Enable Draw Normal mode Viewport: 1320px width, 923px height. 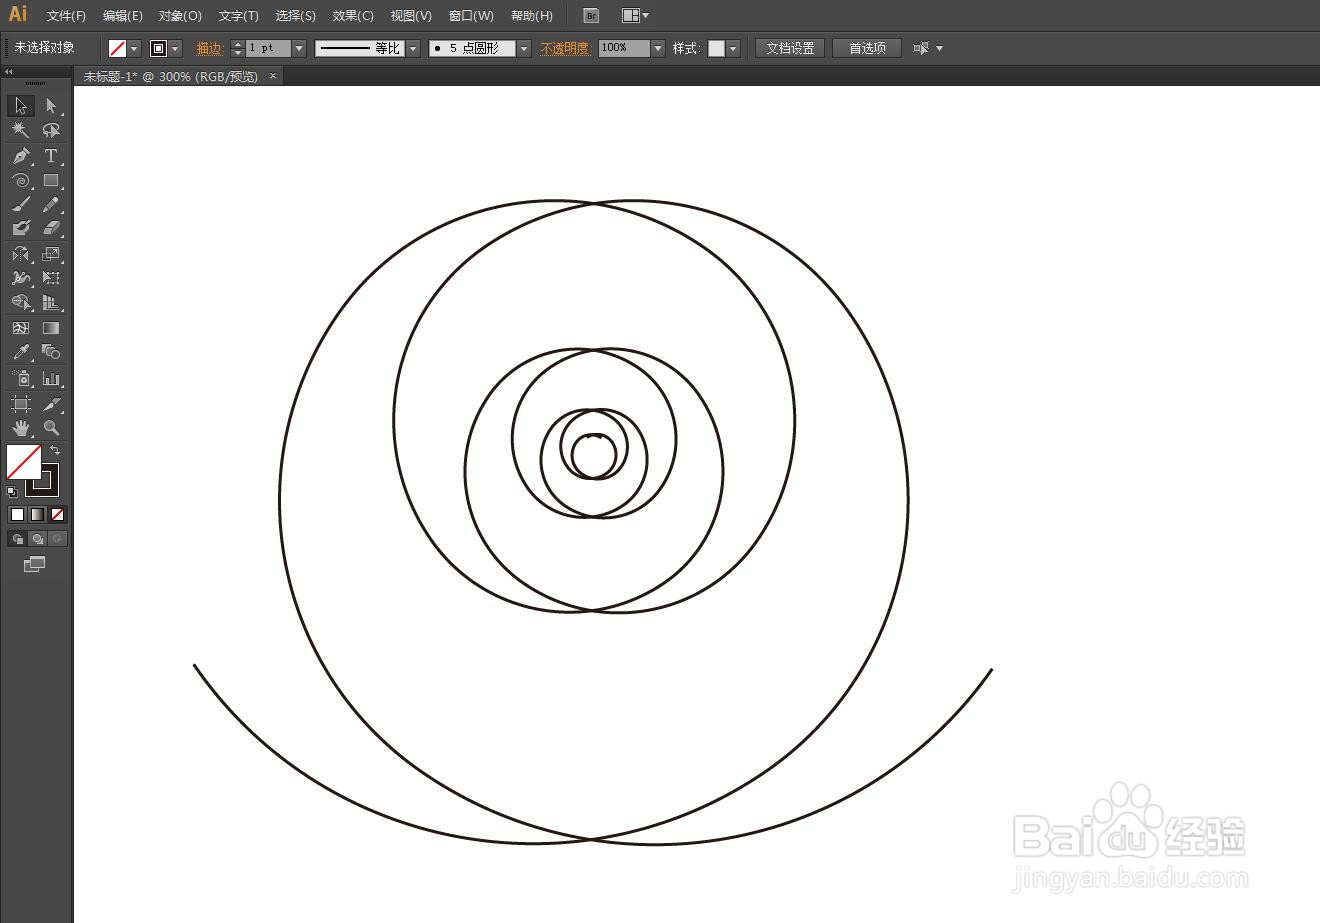click(x=17, y=539)
